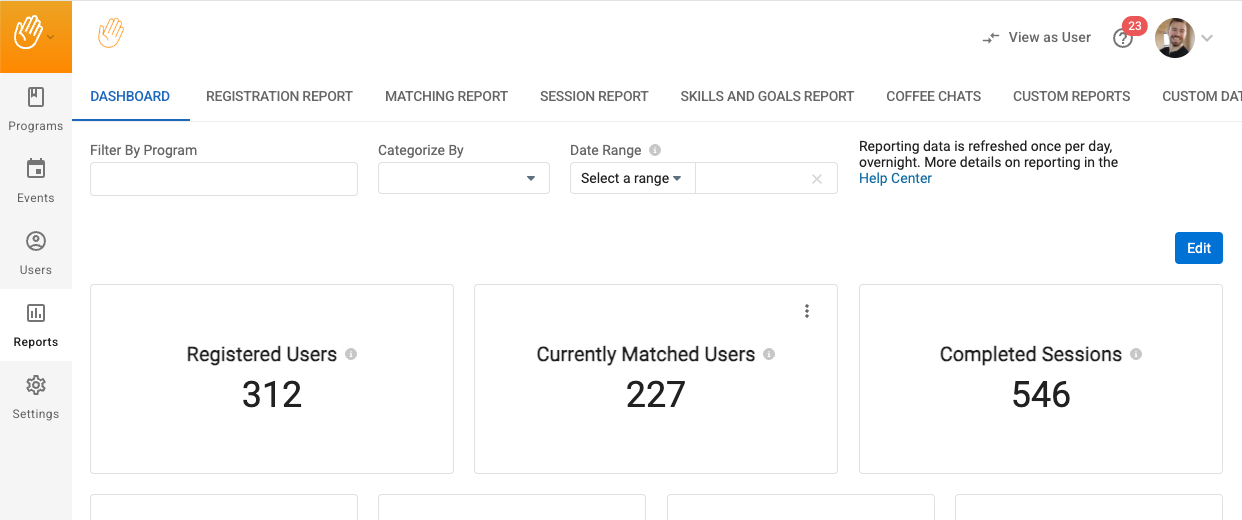Go to the Users section icon

pos(36,241)
